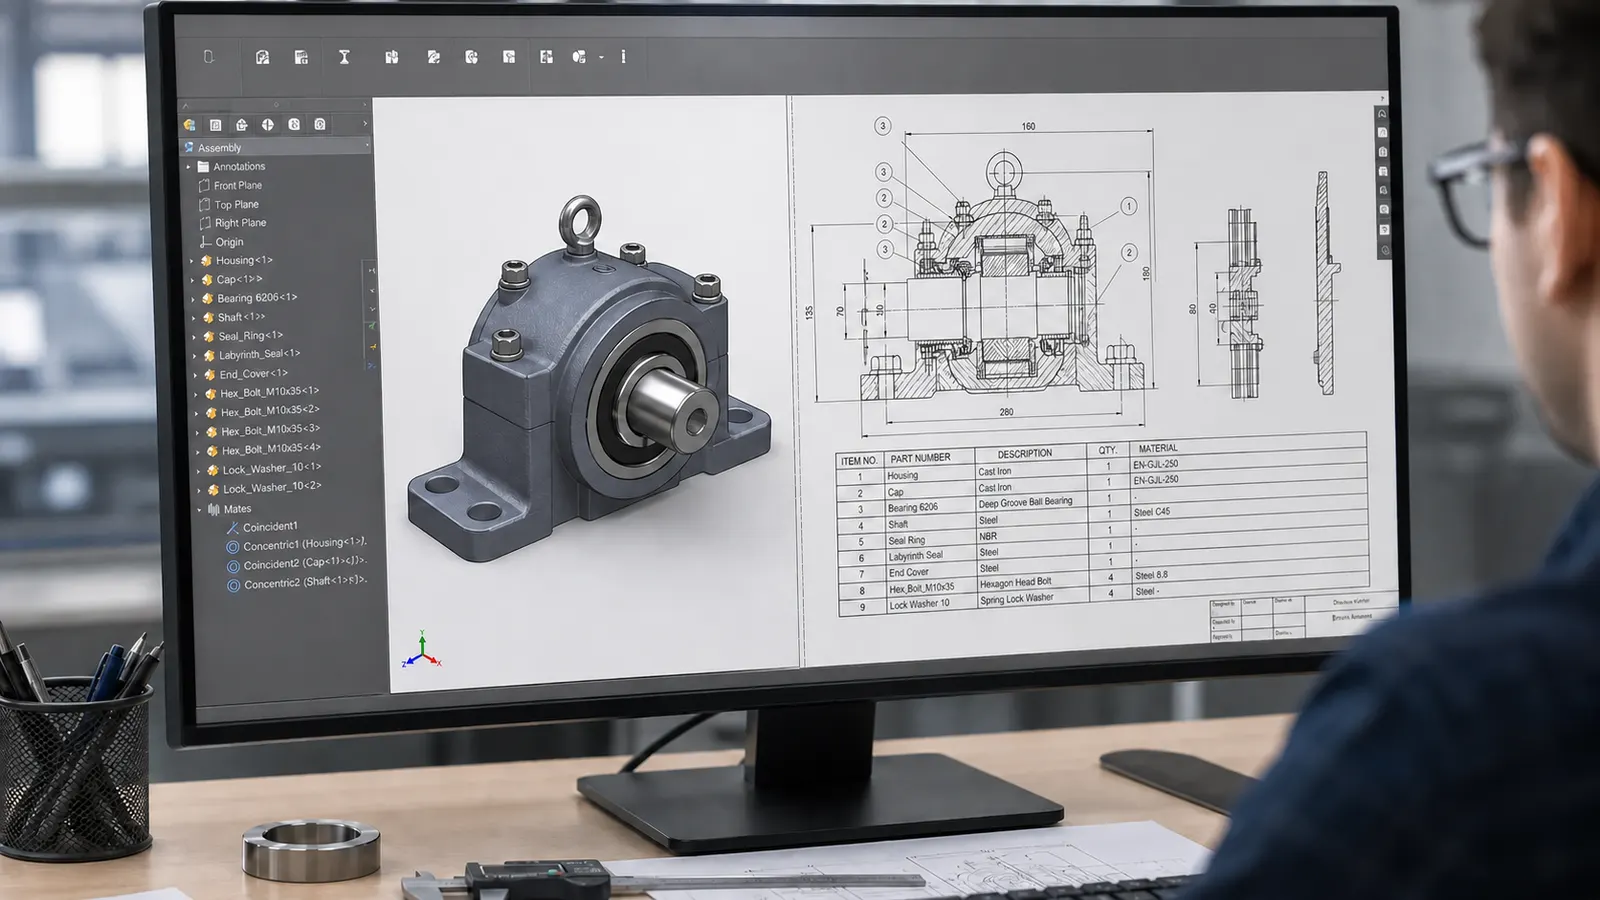The width and height of the screenshot is (1600, 900).
Task: Click the XYZ orientation triad in the 3D viewport
Action: coord(422,650)
